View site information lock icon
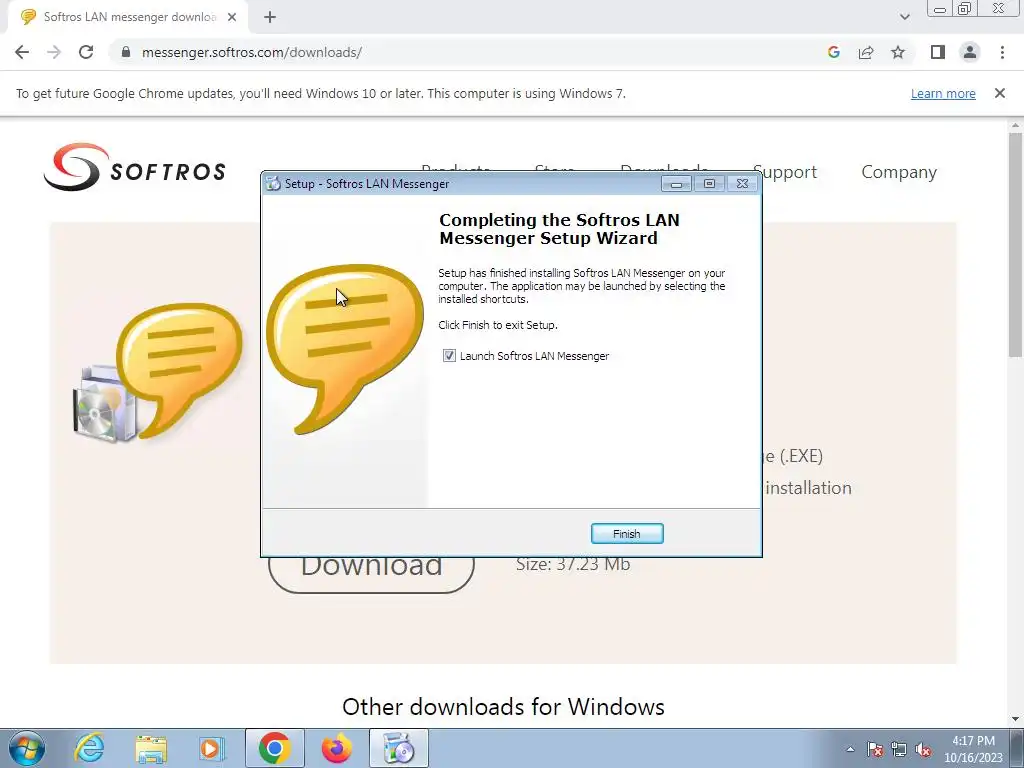1024x768 pixels. coord(126,52)
